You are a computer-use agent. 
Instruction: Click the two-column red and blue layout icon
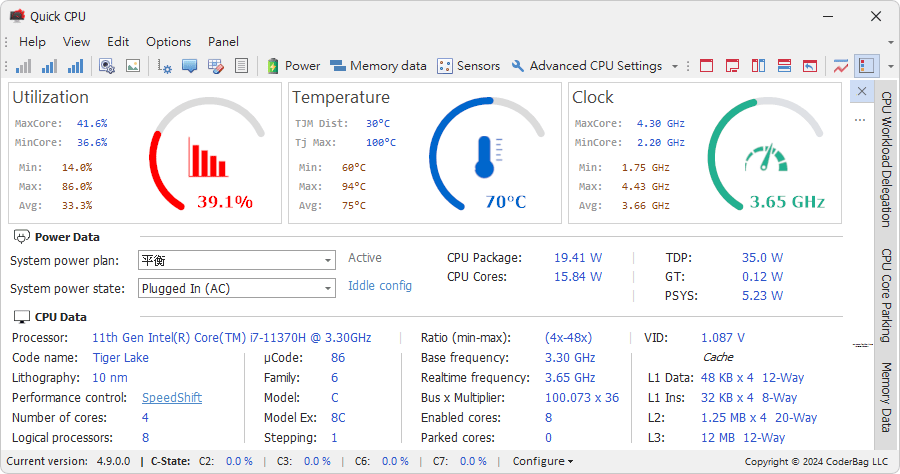[758, 66]
